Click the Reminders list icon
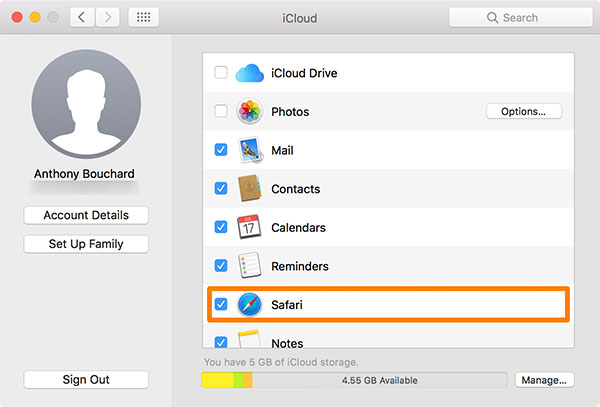Screen dimensions: 600x407 pos(249,265)
